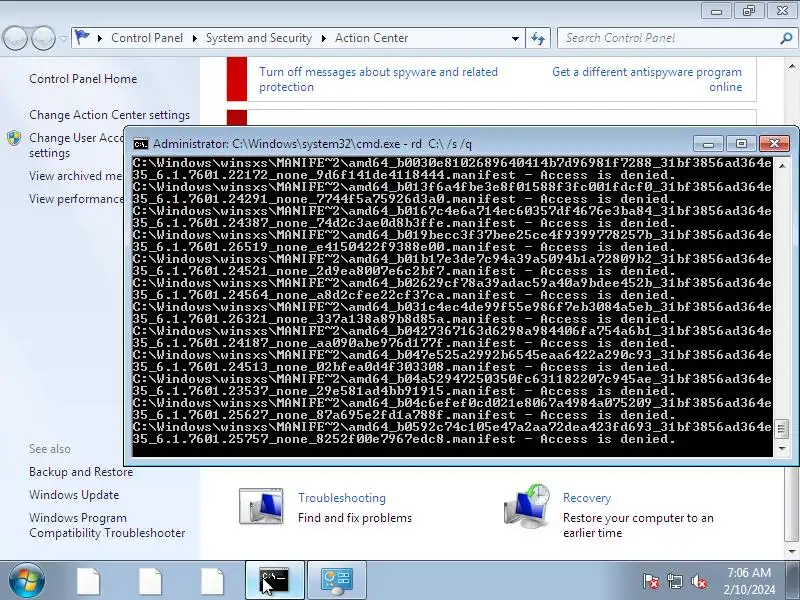800x600 pixels.
Task: Open the second blank document taskbar icon
Action: [x=151, y=581]
